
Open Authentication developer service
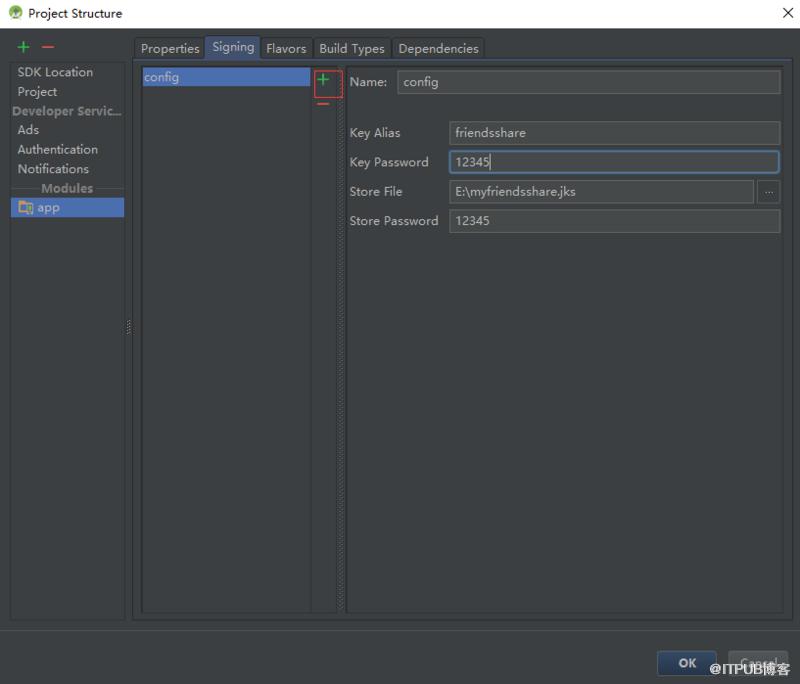(x=58, y=149)
